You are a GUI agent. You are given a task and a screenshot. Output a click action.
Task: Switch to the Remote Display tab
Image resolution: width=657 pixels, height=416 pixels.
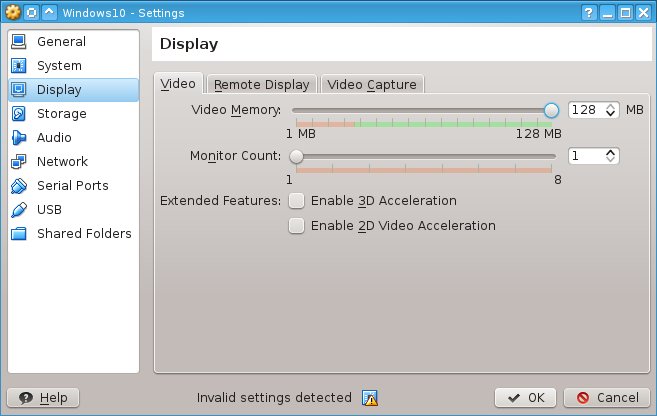[x=262, y=84]
